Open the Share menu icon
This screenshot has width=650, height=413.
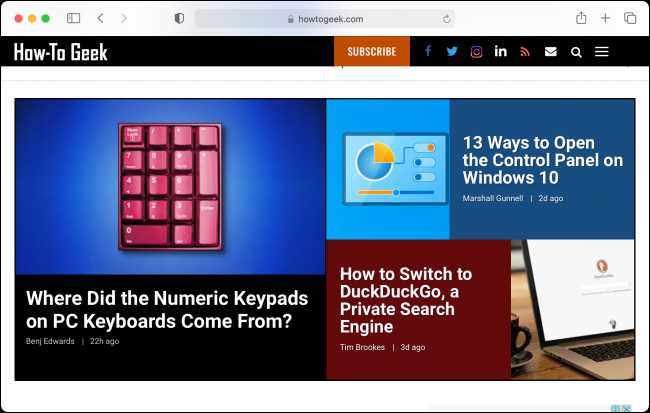tap(581, 18)
